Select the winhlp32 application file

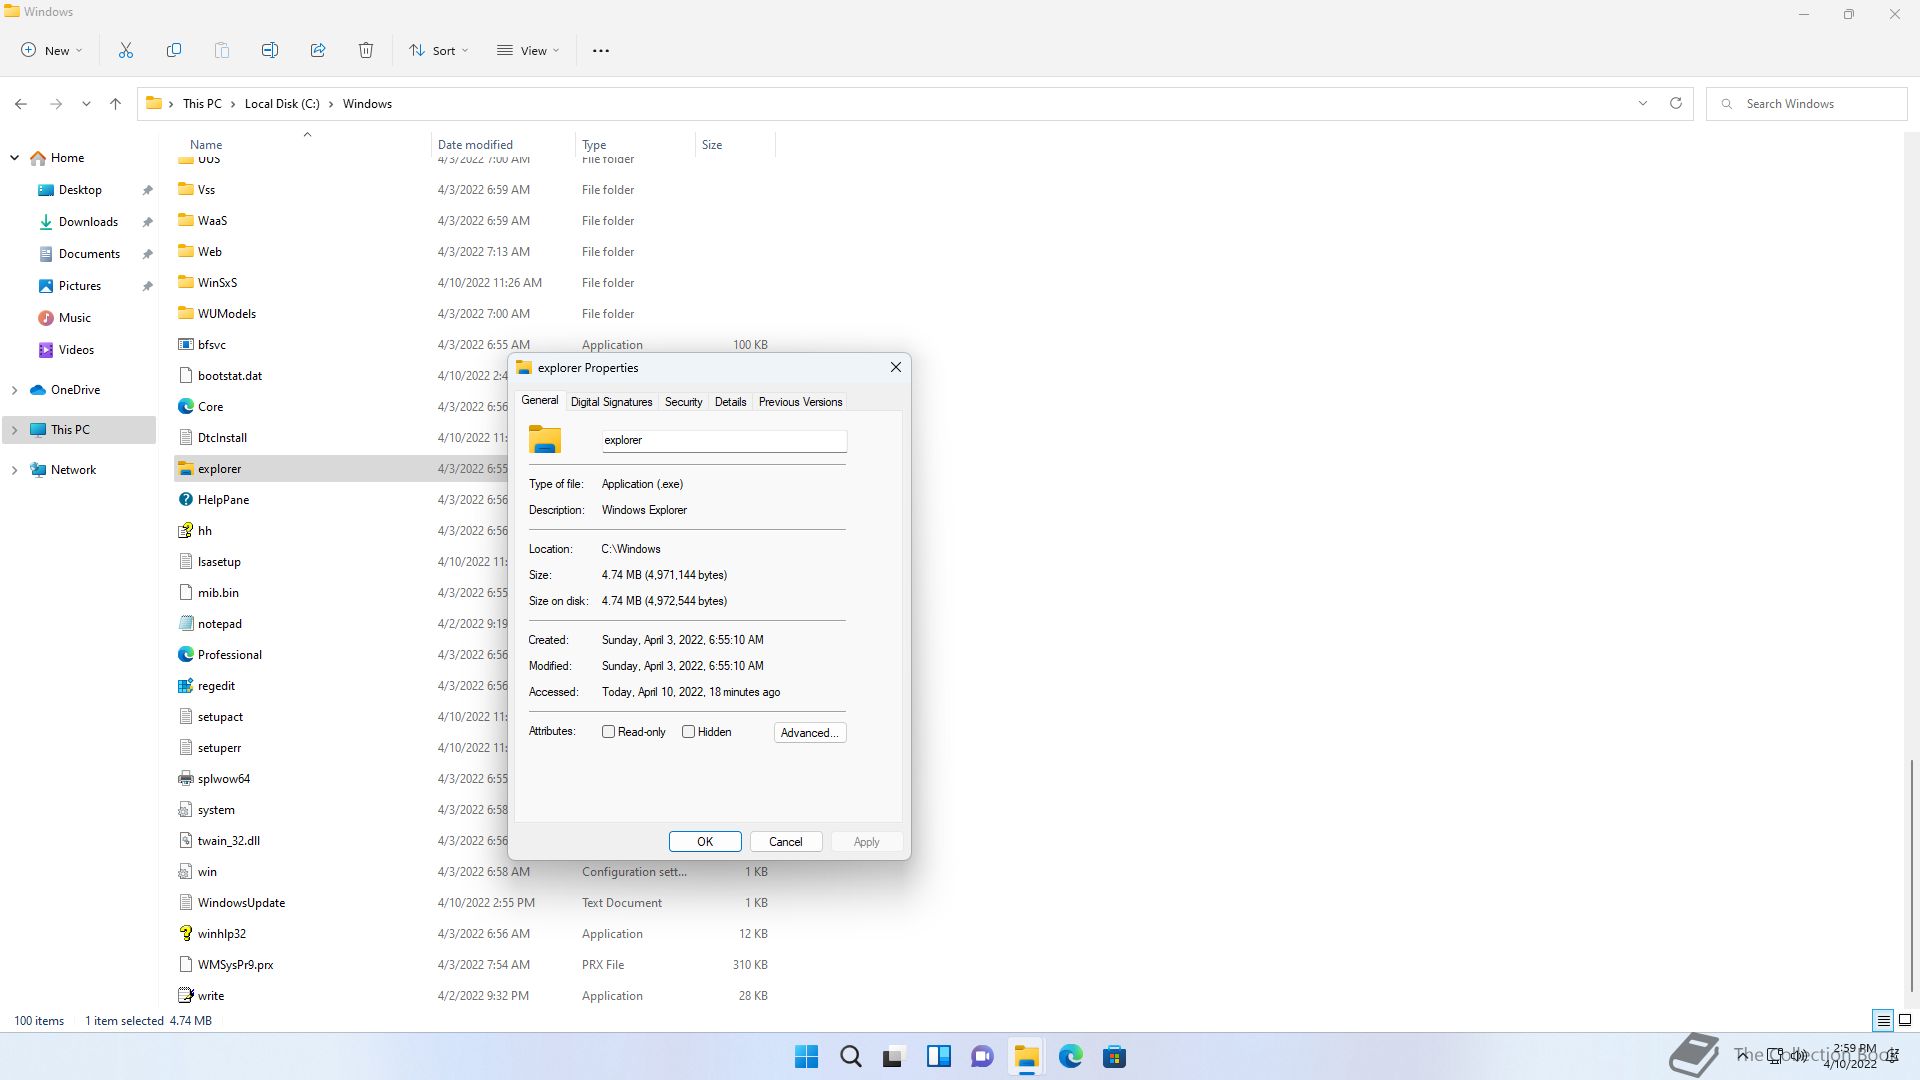click(221, 934)
